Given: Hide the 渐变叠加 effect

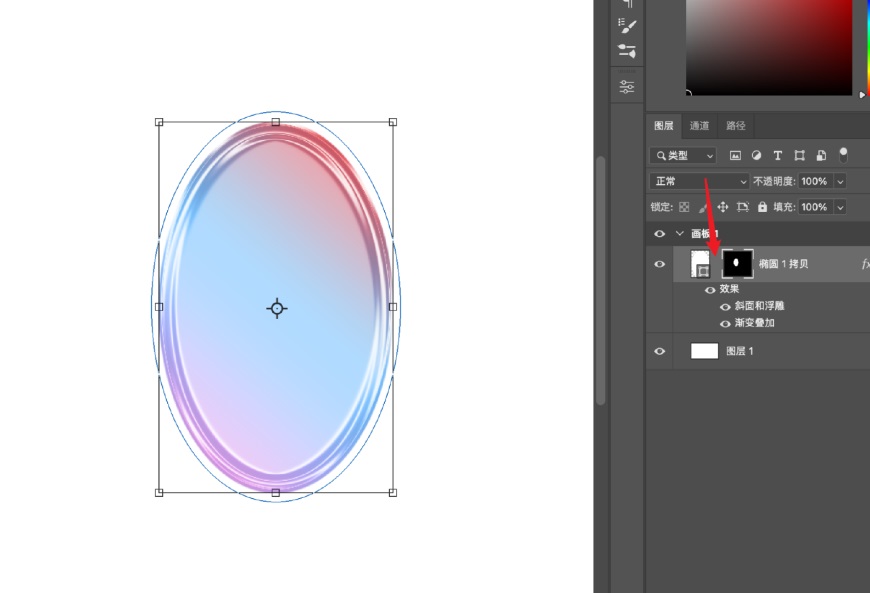Looking at the screenshot, I should pyautogui.click(x=725, y=323).
